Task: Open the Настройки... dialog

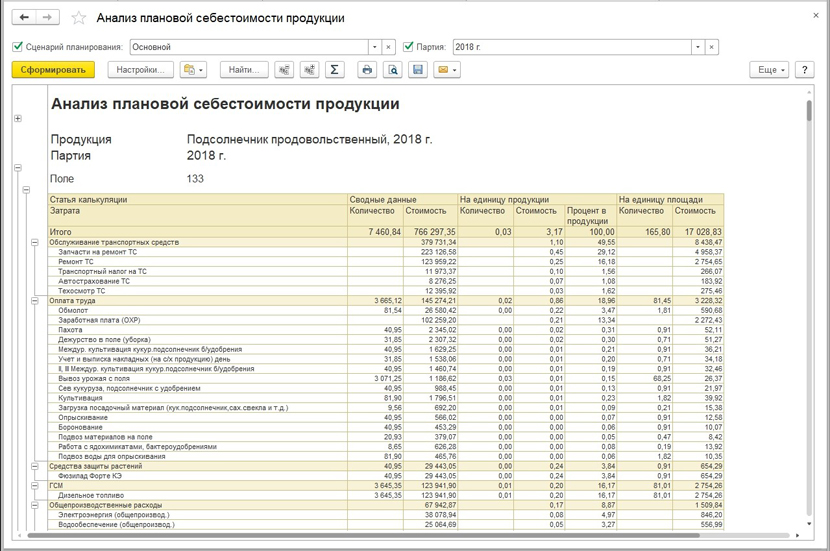Action: tap(139, 70)
